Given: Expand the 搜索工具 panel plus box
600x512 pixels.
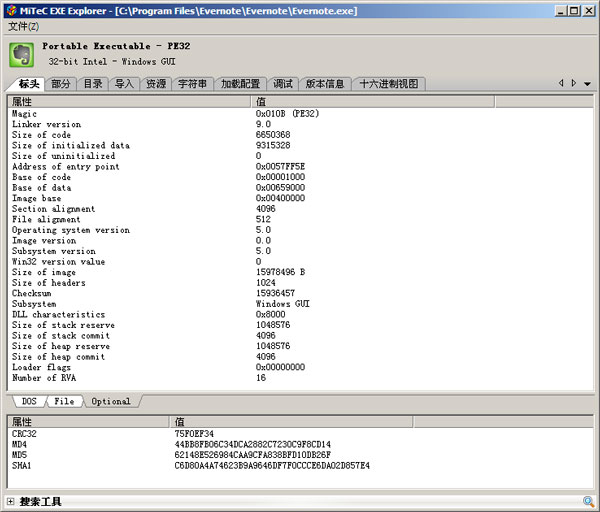Looking at the screenshot, I should pyautogui.click(x=11, y=502).
